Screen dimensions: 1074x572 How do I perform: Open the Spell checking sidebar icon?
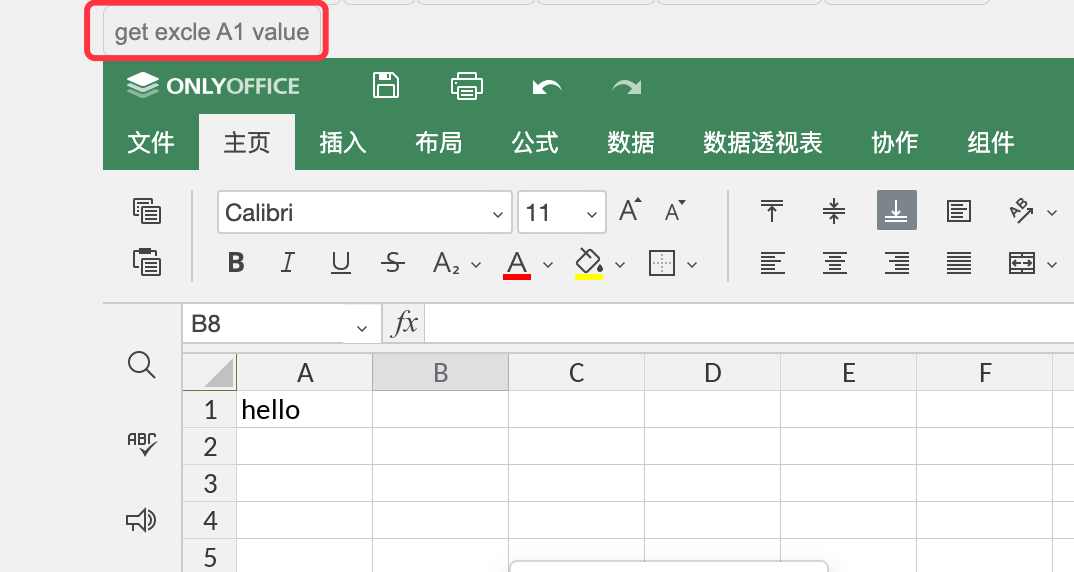pyautogui.click(x=142, y=443)
